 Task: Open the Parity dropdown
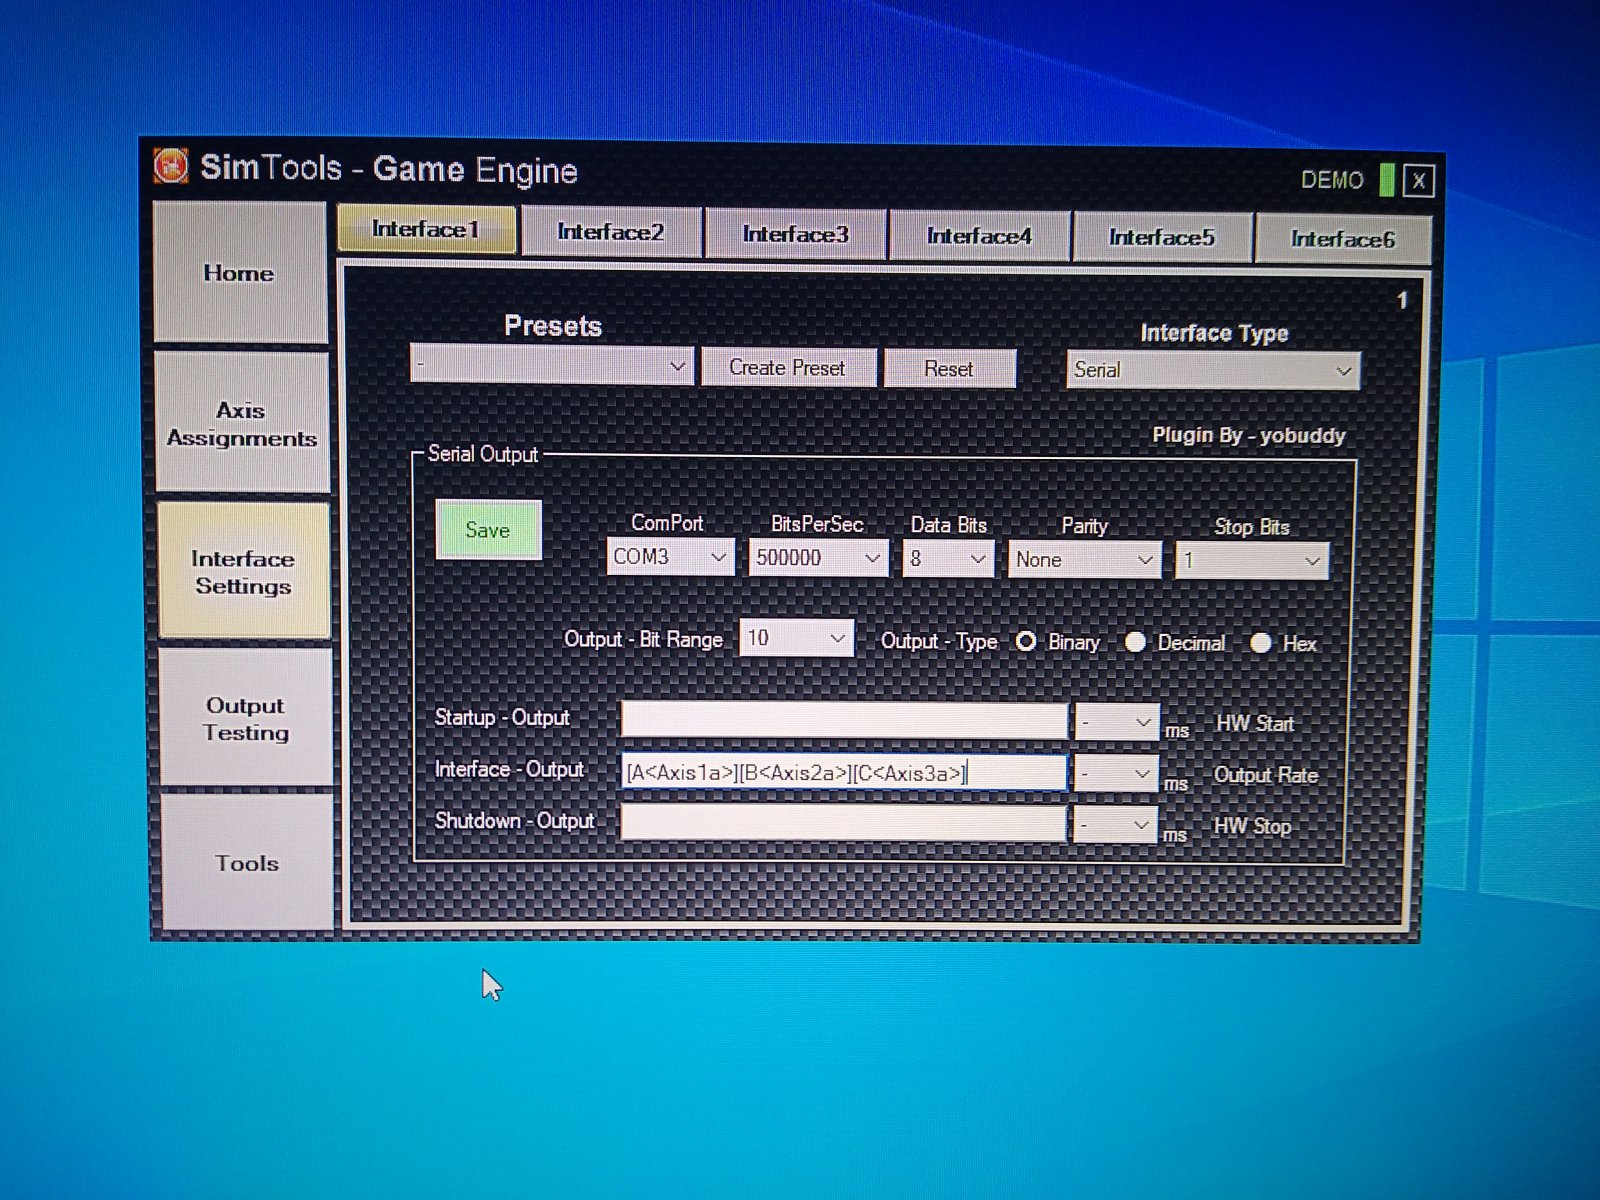pyautogui.click(x=1085, y=560)
